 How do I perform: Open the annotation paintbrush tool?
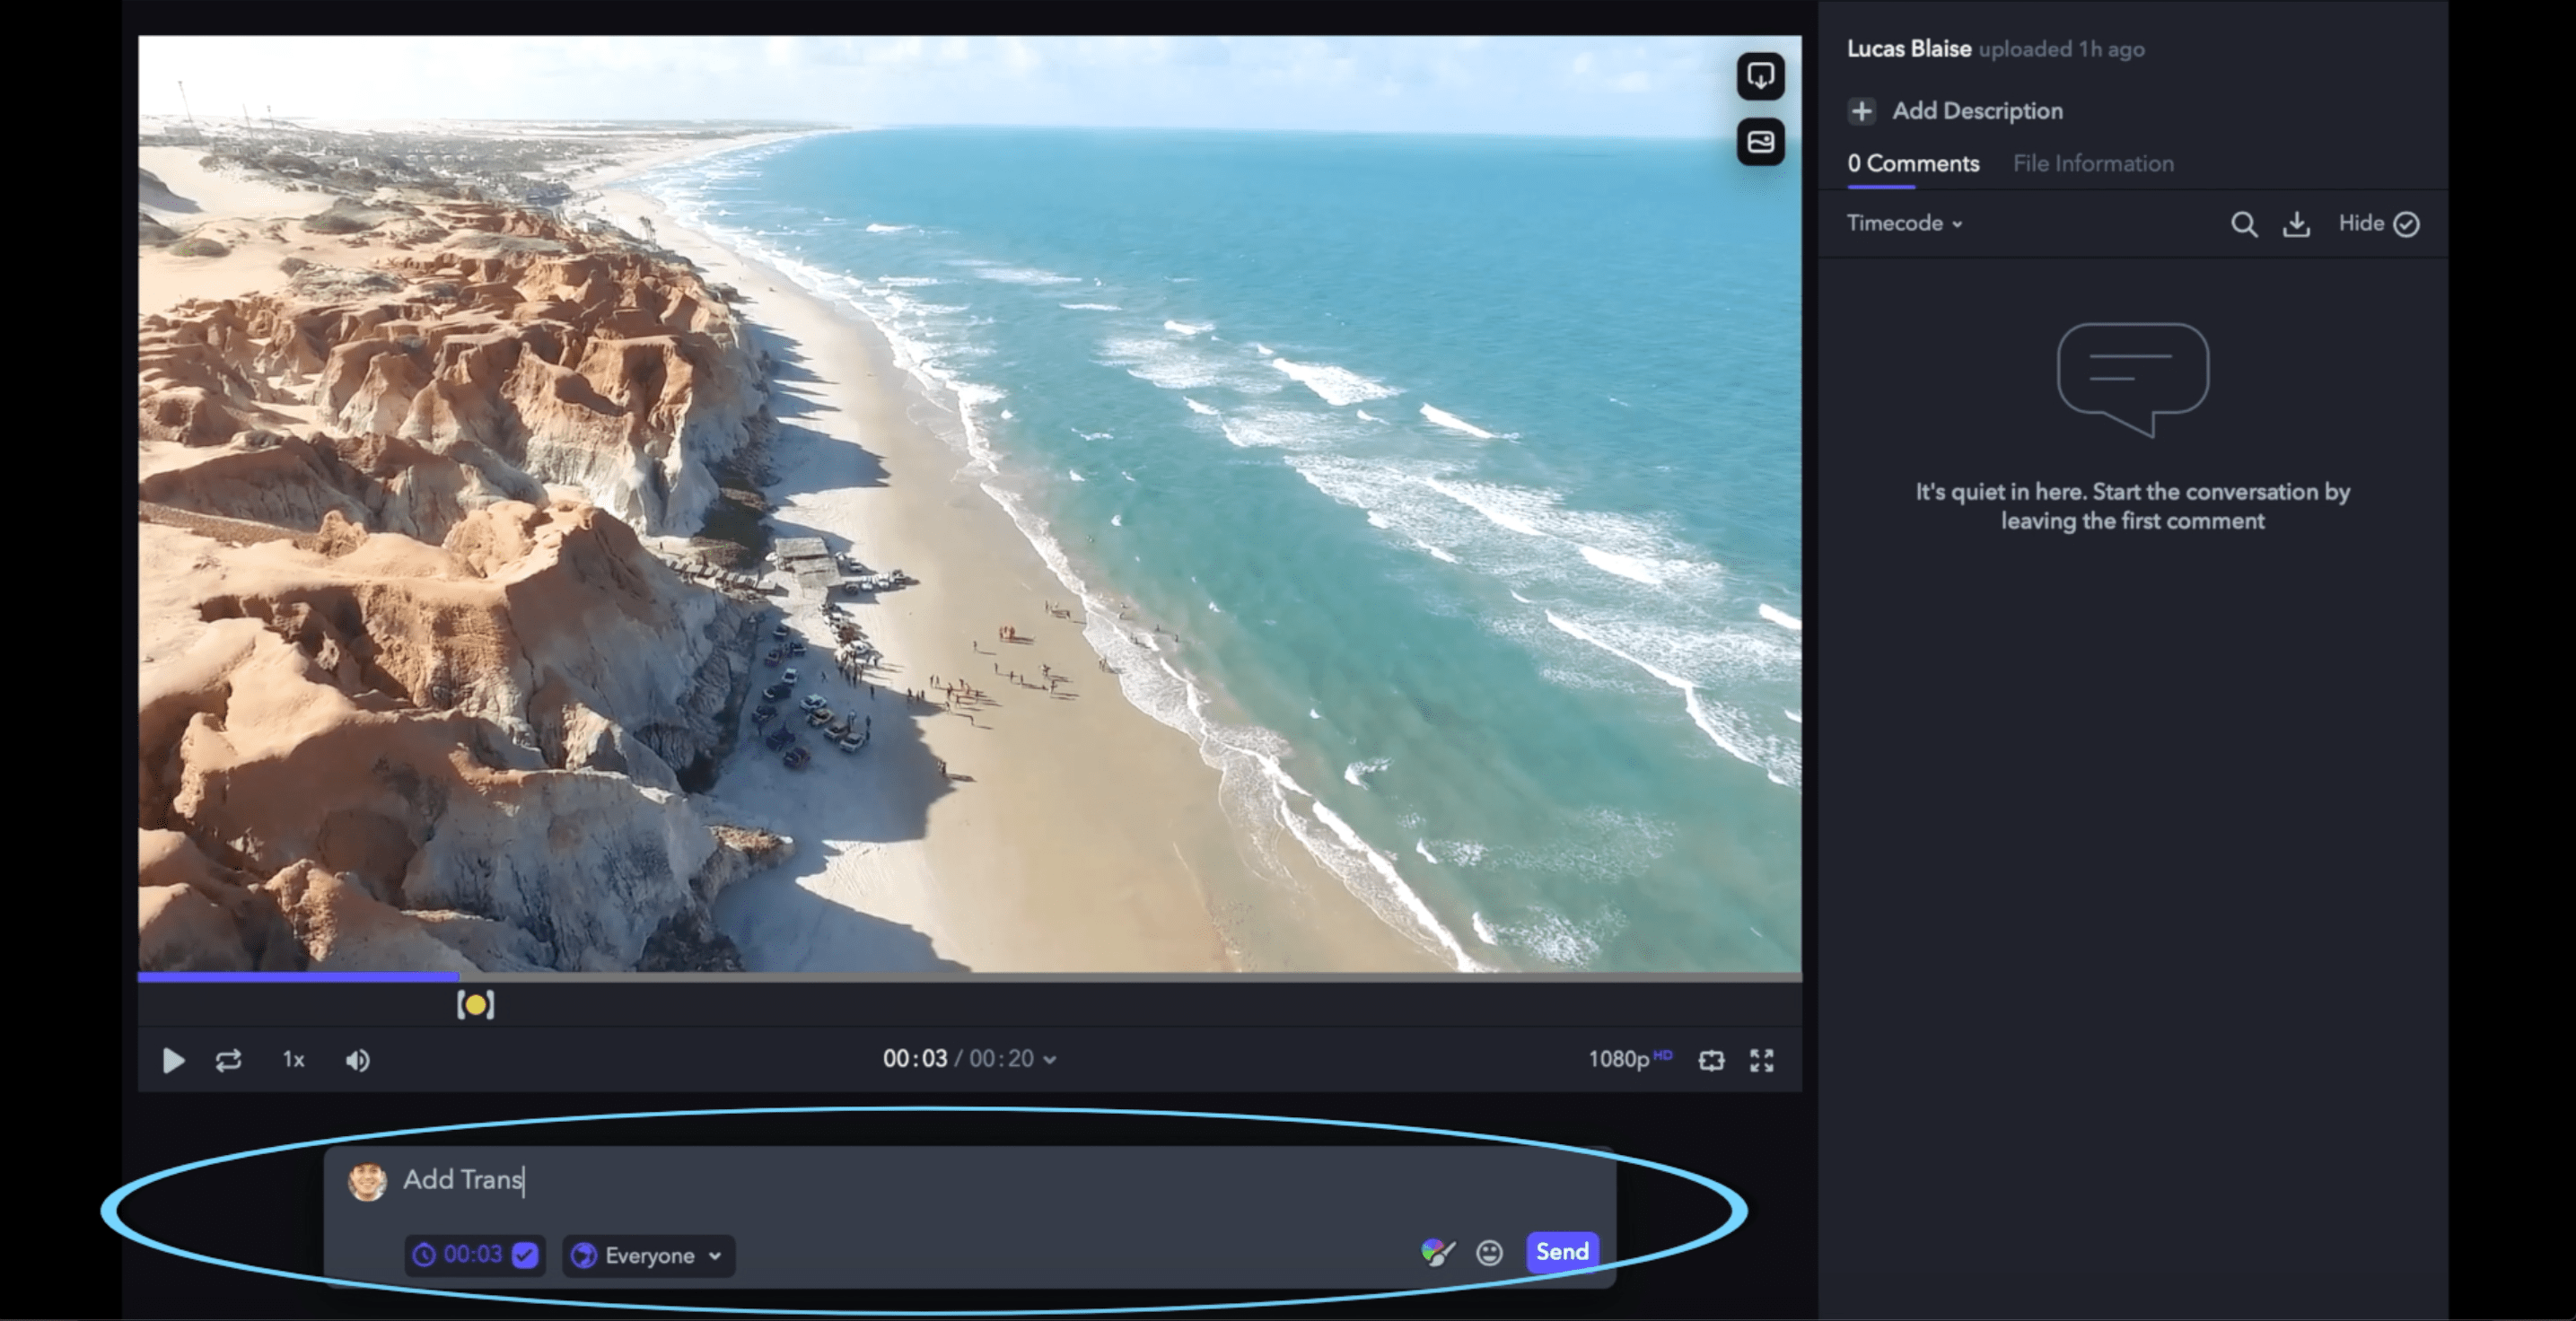1437,1252
